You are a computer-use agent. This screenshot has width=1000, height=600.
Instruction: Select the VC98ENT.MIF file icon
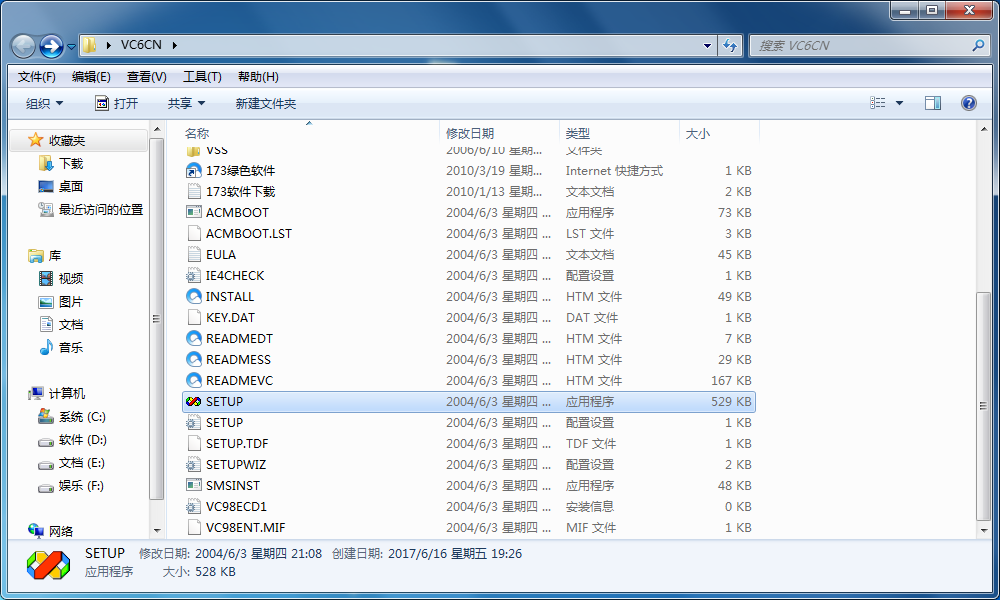193,528
